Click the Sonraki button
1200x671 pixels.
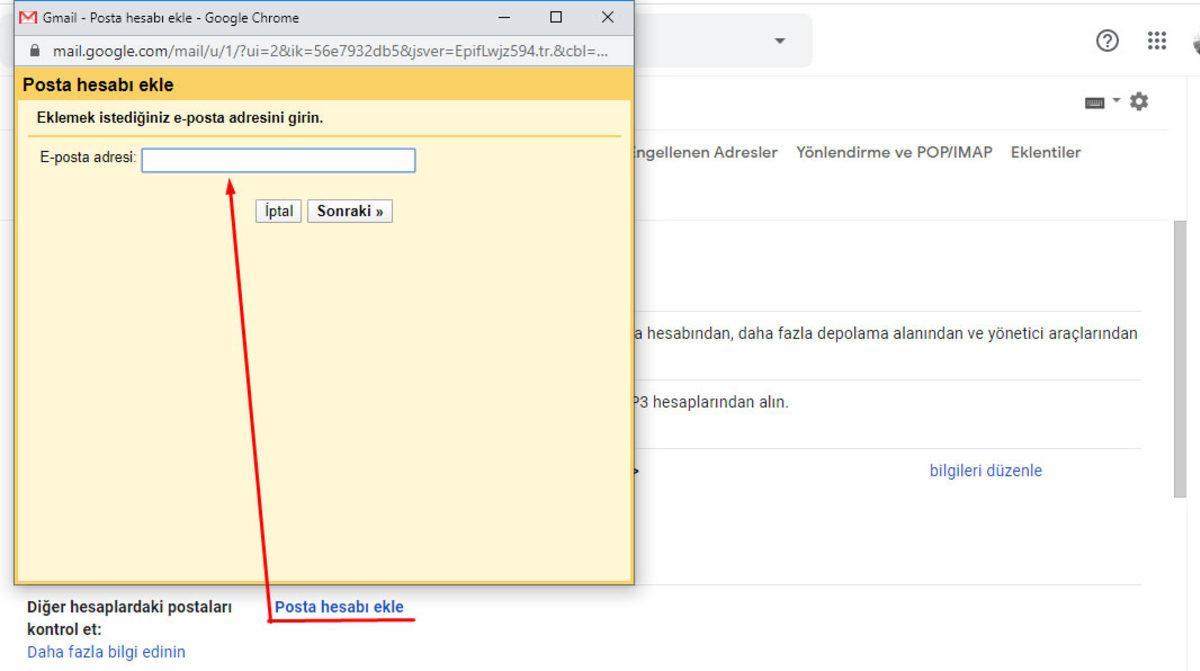pyautogui.click(x=350, y=210)
